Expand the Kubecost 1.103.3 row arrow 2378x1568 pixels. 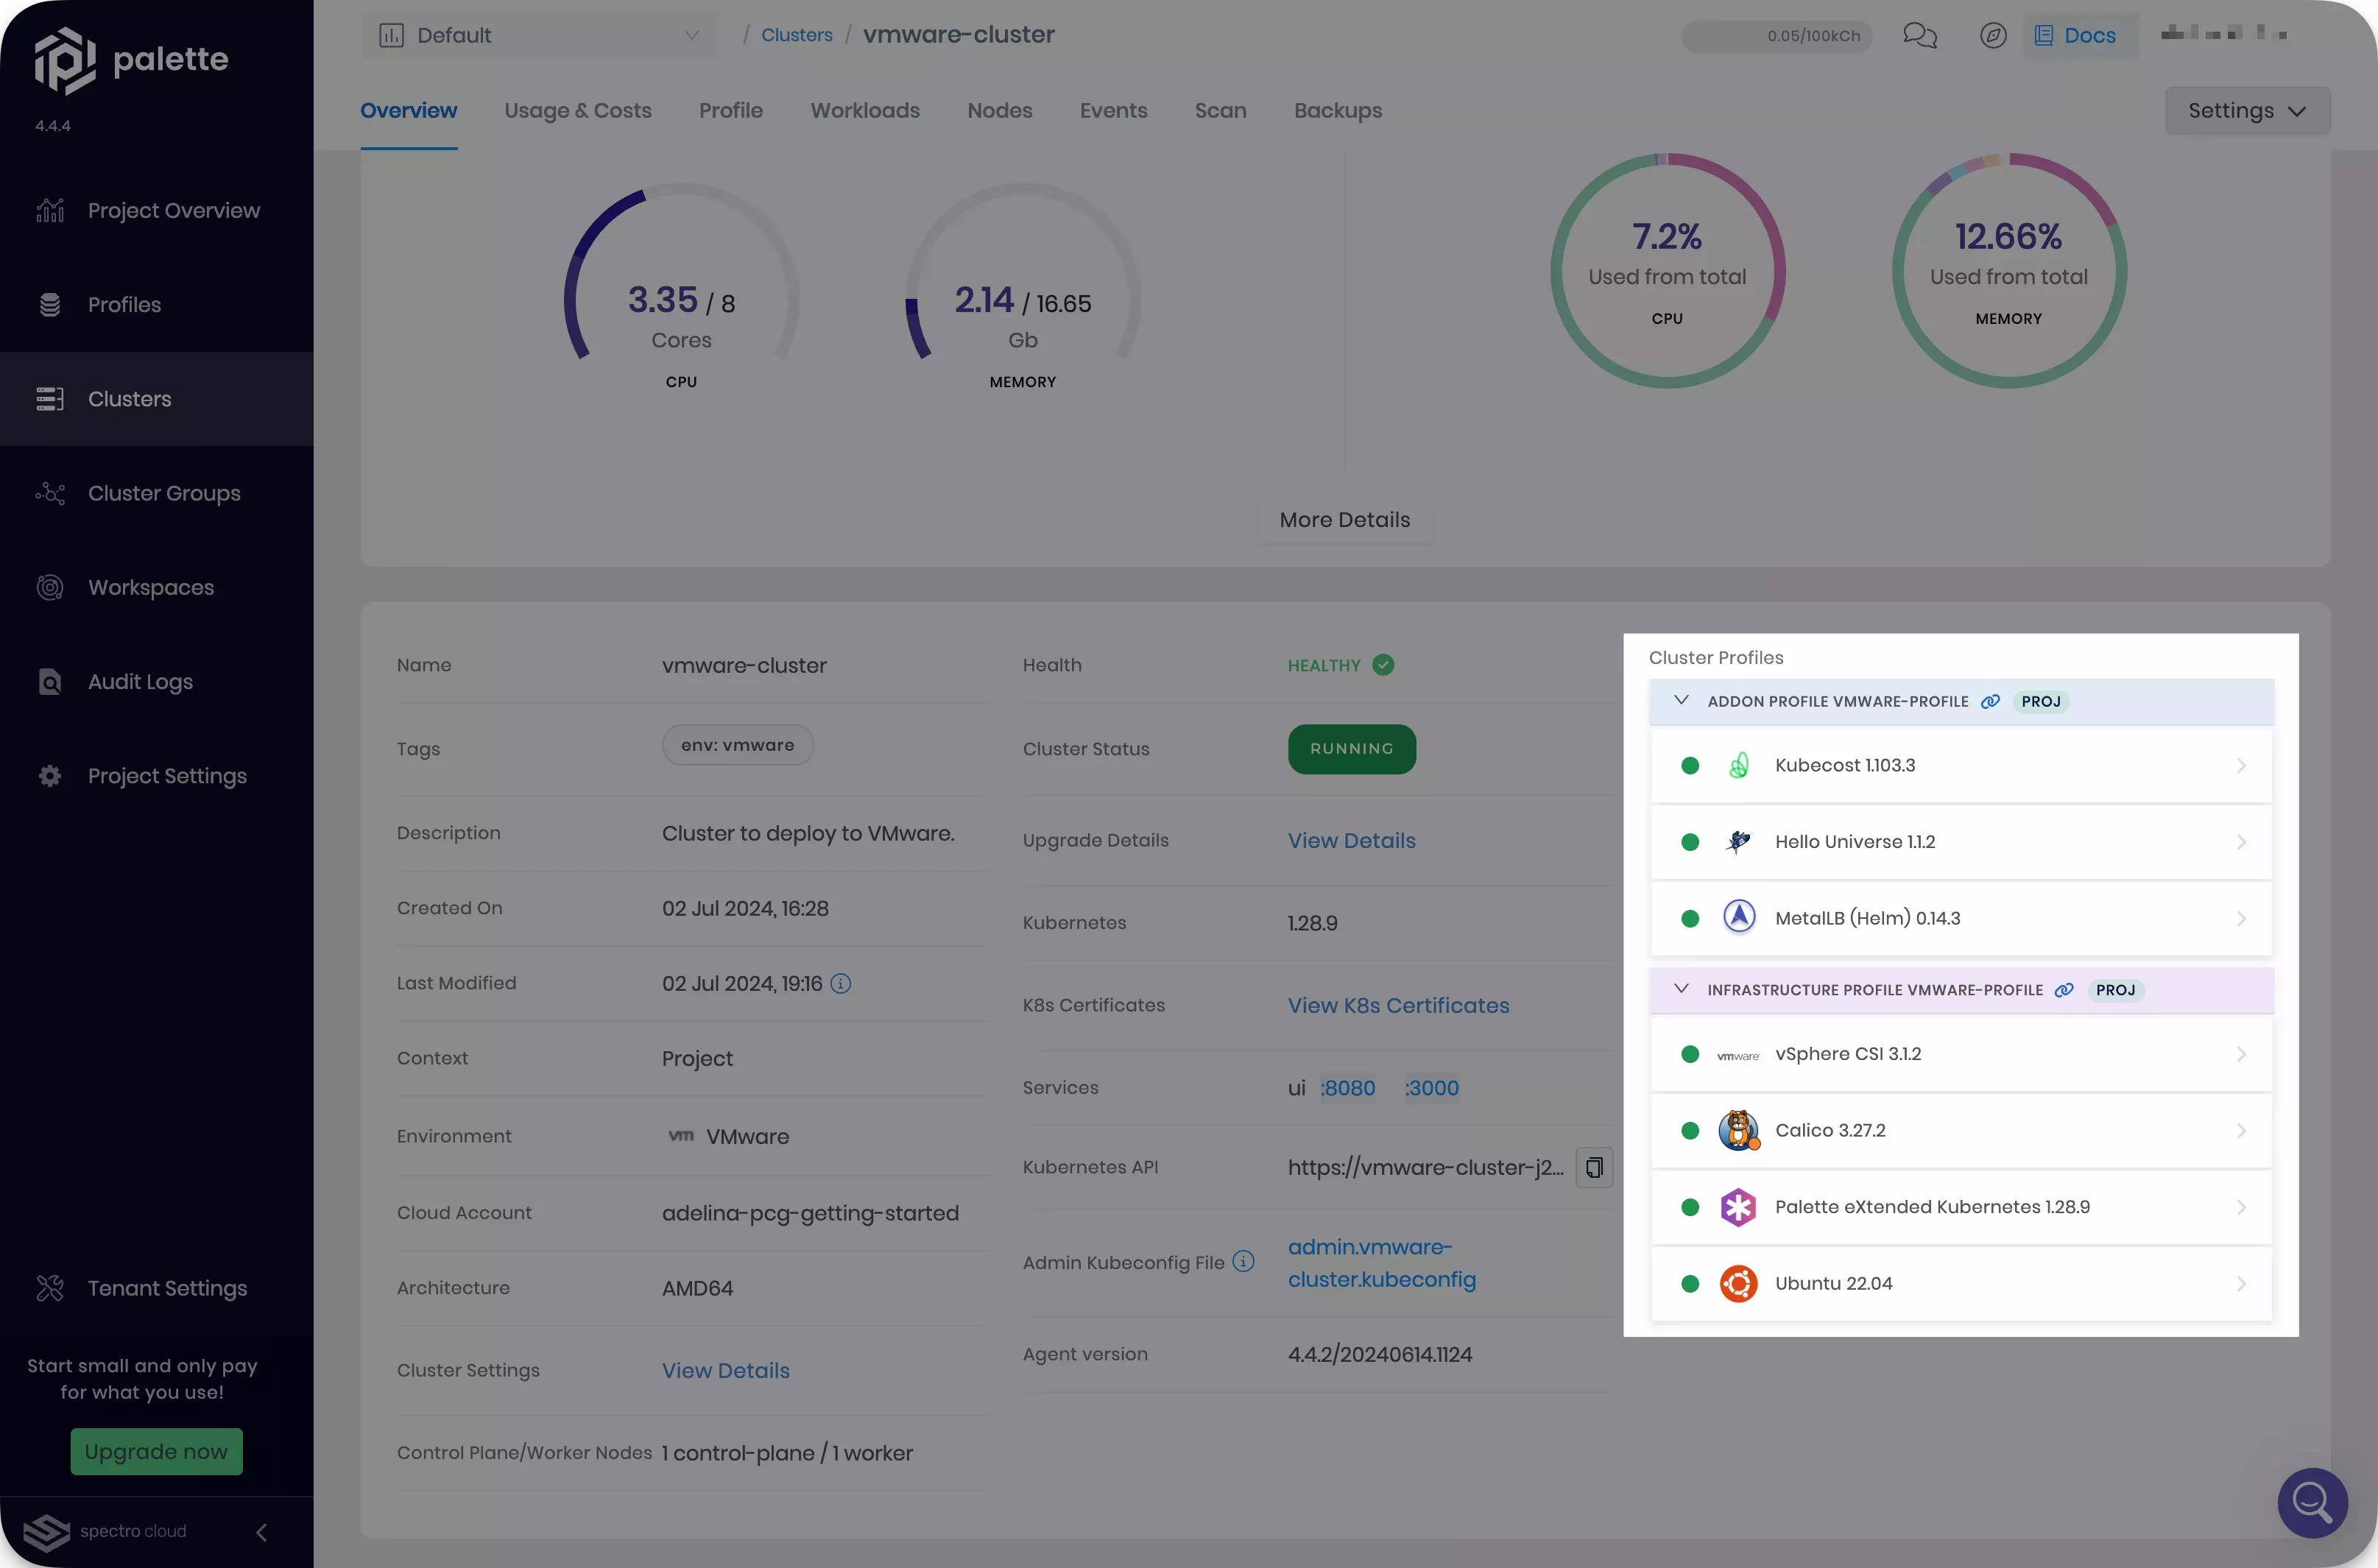pyautogui.click(x=2241, y=766)
